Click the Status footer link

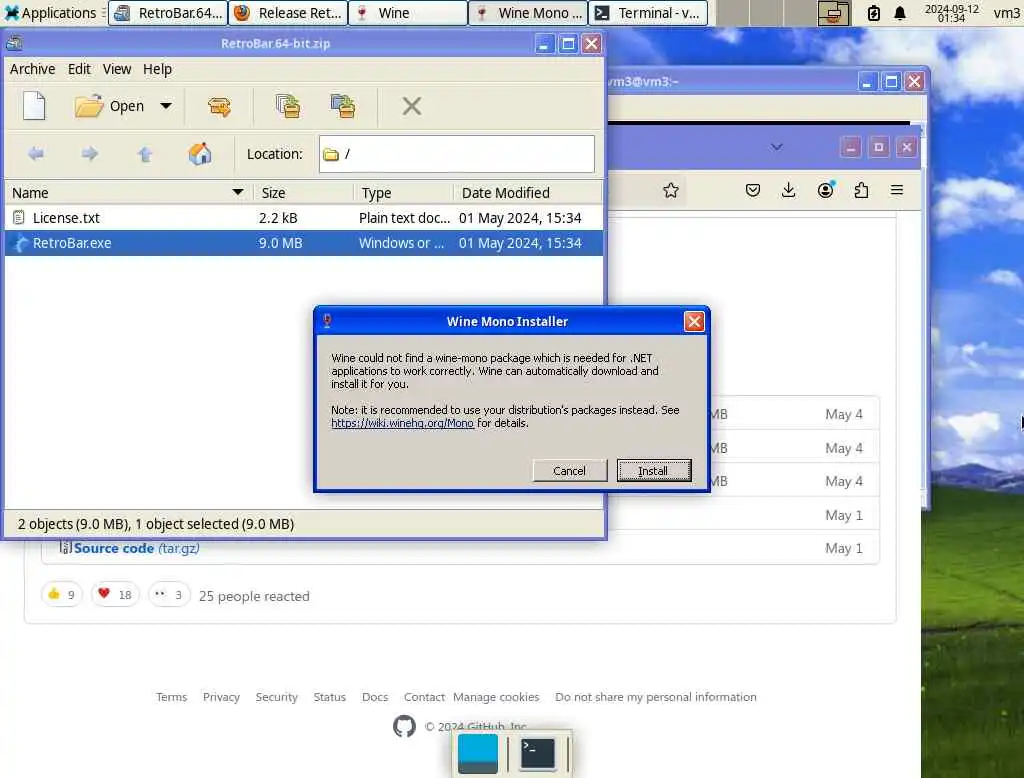[329, 697]
